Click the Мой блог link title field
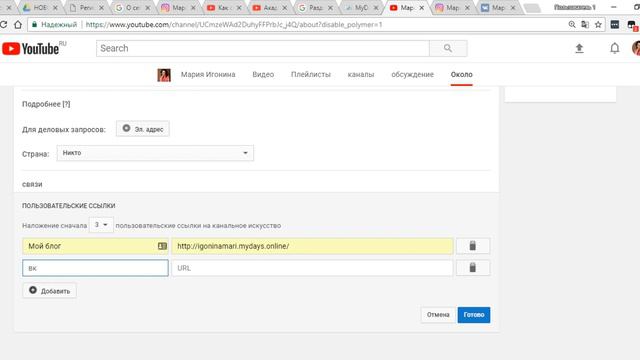The image size is (640, 360). (96, 246)
